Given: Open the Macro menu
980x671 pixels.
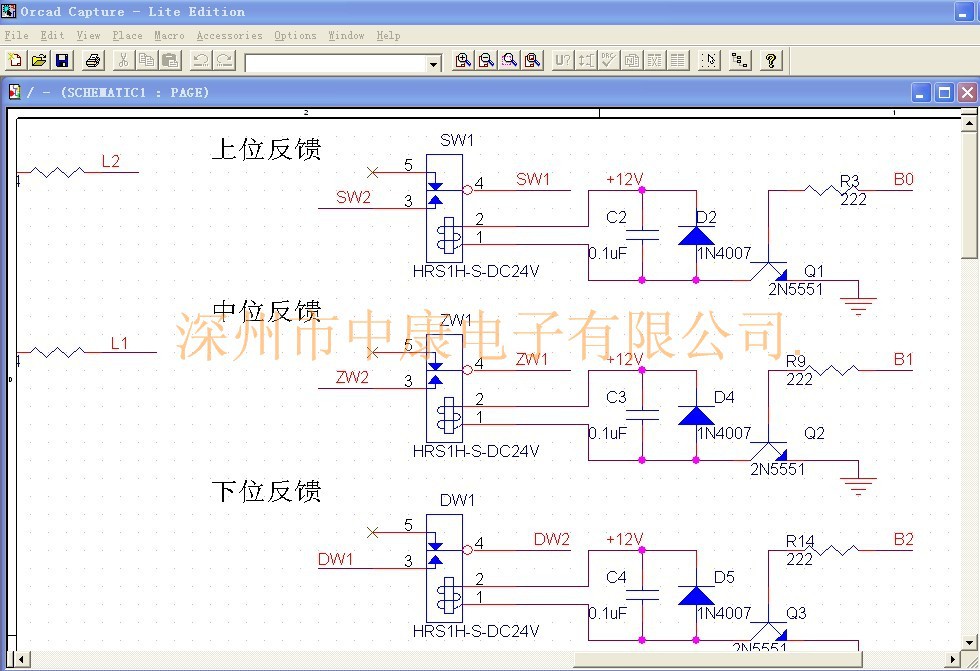Looking at the screenshot, I should pyautogui.click(x=169, y=35).
